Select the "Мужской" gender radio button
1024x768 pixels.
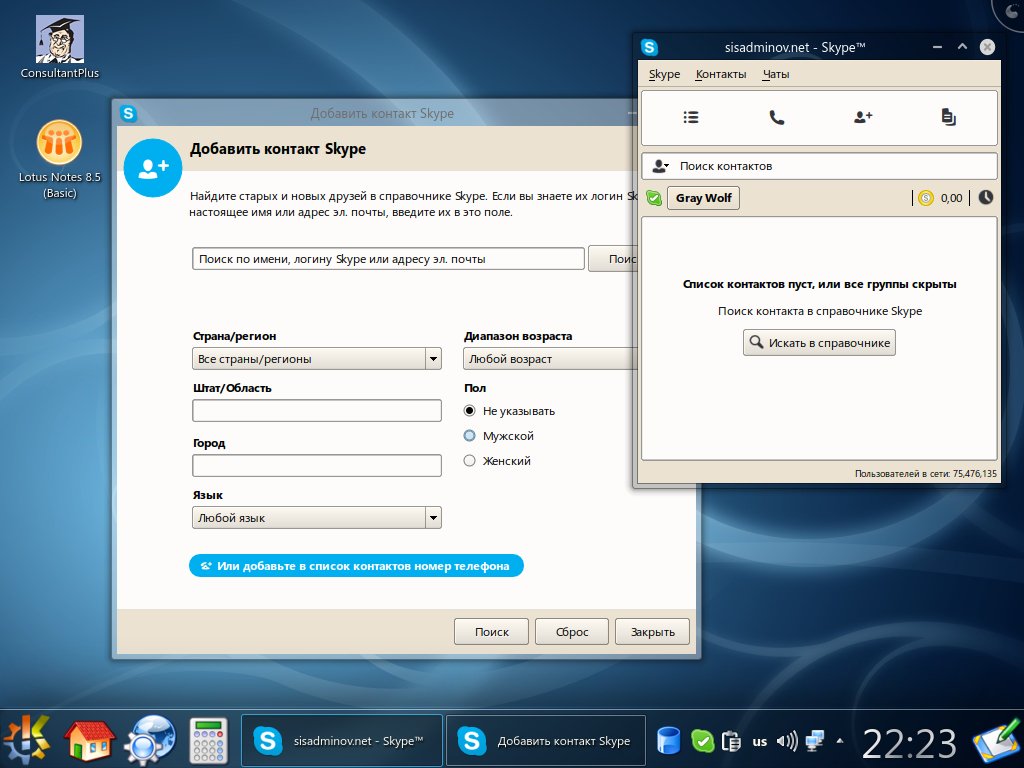tap(470, 436)
